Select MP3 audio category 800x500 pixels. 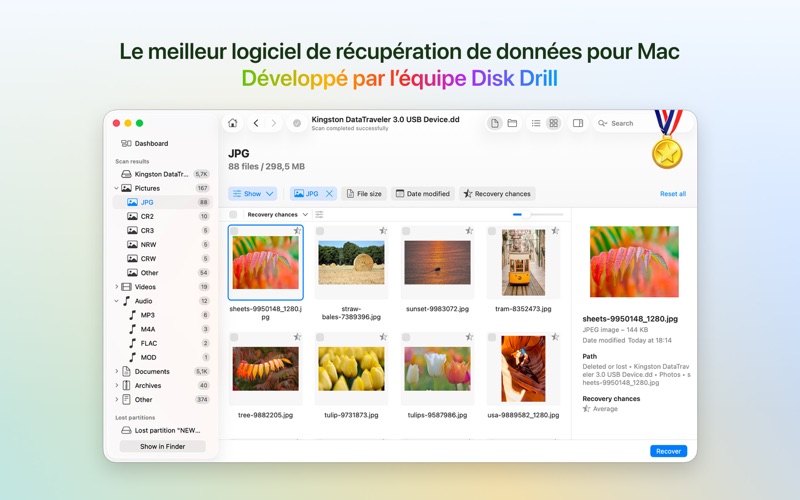pyautogui.click(x=163, y=315)
